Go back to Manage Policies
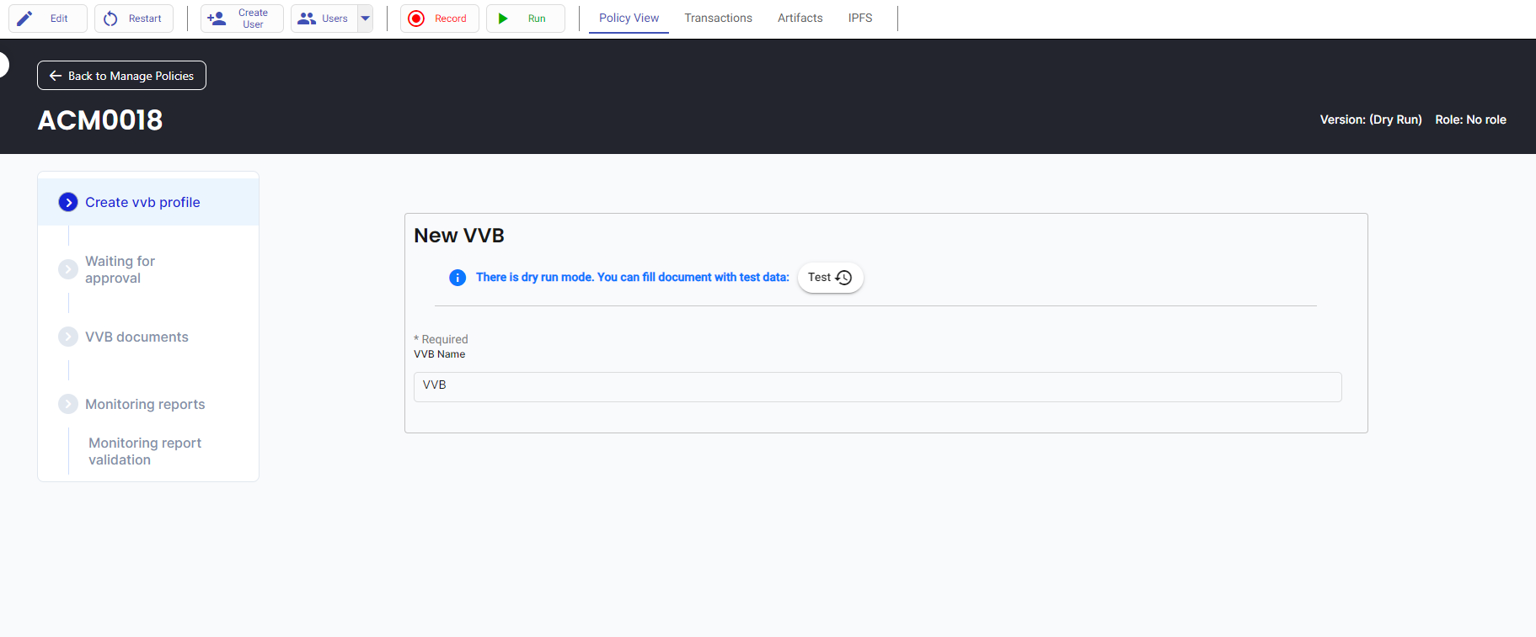 click(x=122, y=76)
